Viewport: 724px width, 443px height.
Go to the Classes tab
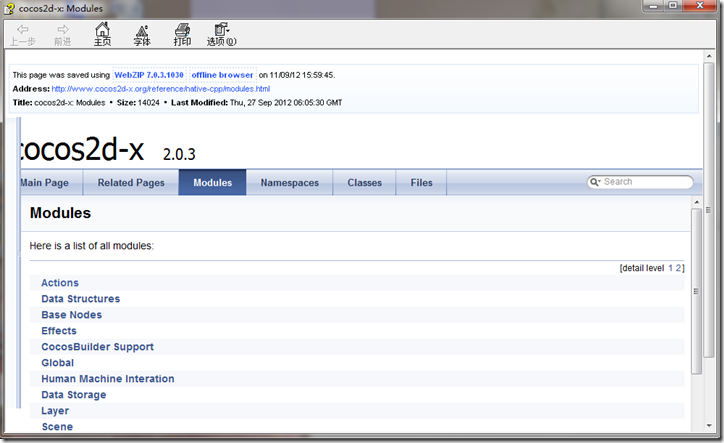(364, 183)
